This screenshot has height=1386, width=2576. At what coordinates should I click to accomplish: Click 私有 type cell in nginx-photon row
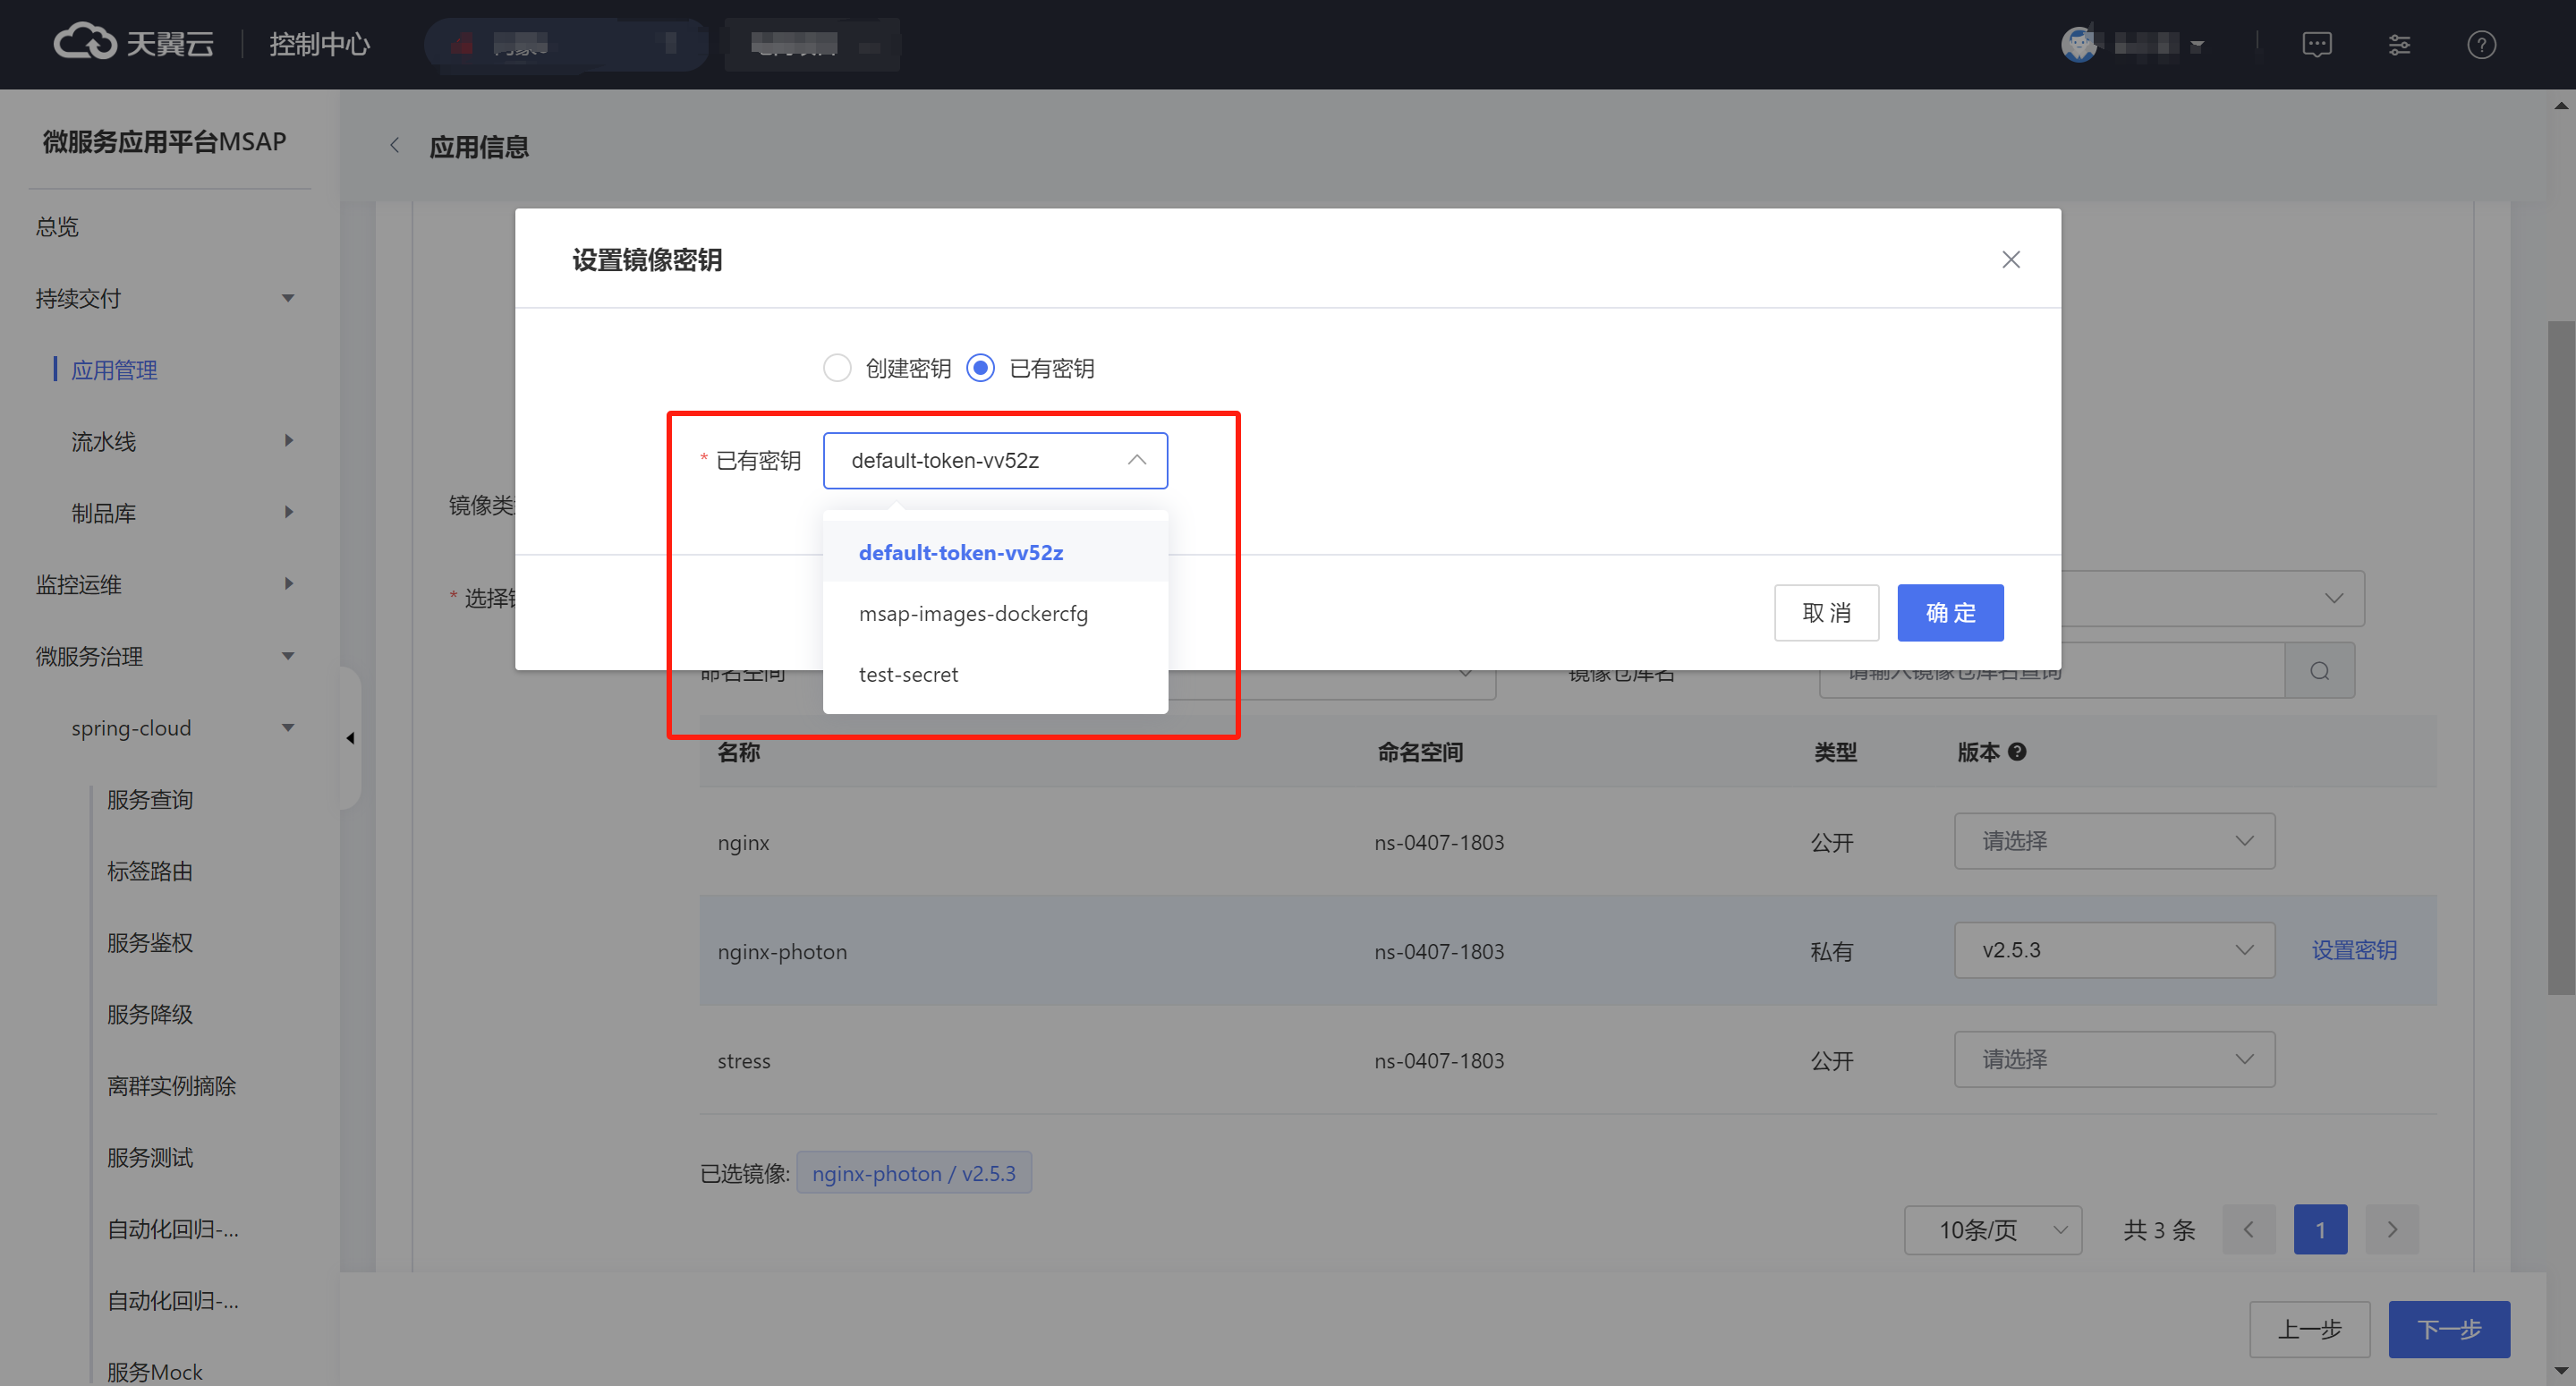pos(1831,951)
